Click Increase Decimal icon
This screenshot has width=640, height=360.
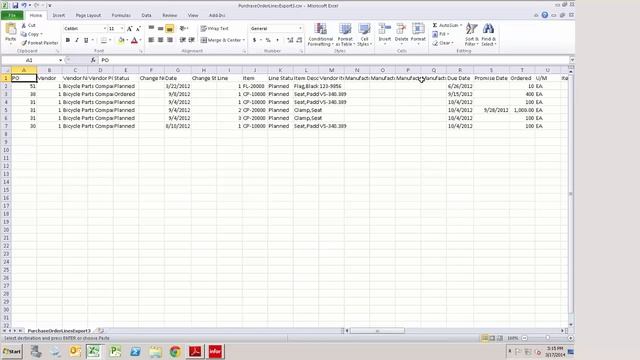tap(290, 40)
